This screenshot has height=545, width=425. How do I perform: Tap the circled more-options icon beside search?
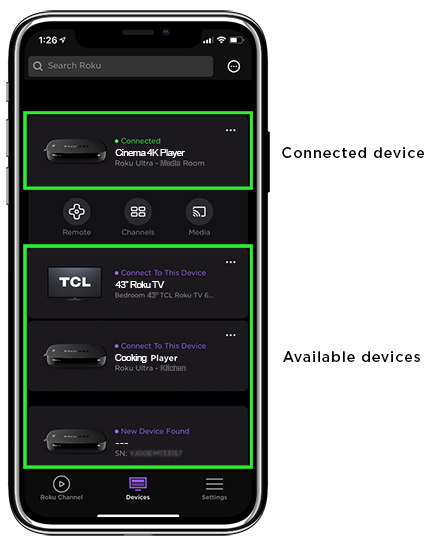point(234,66)
